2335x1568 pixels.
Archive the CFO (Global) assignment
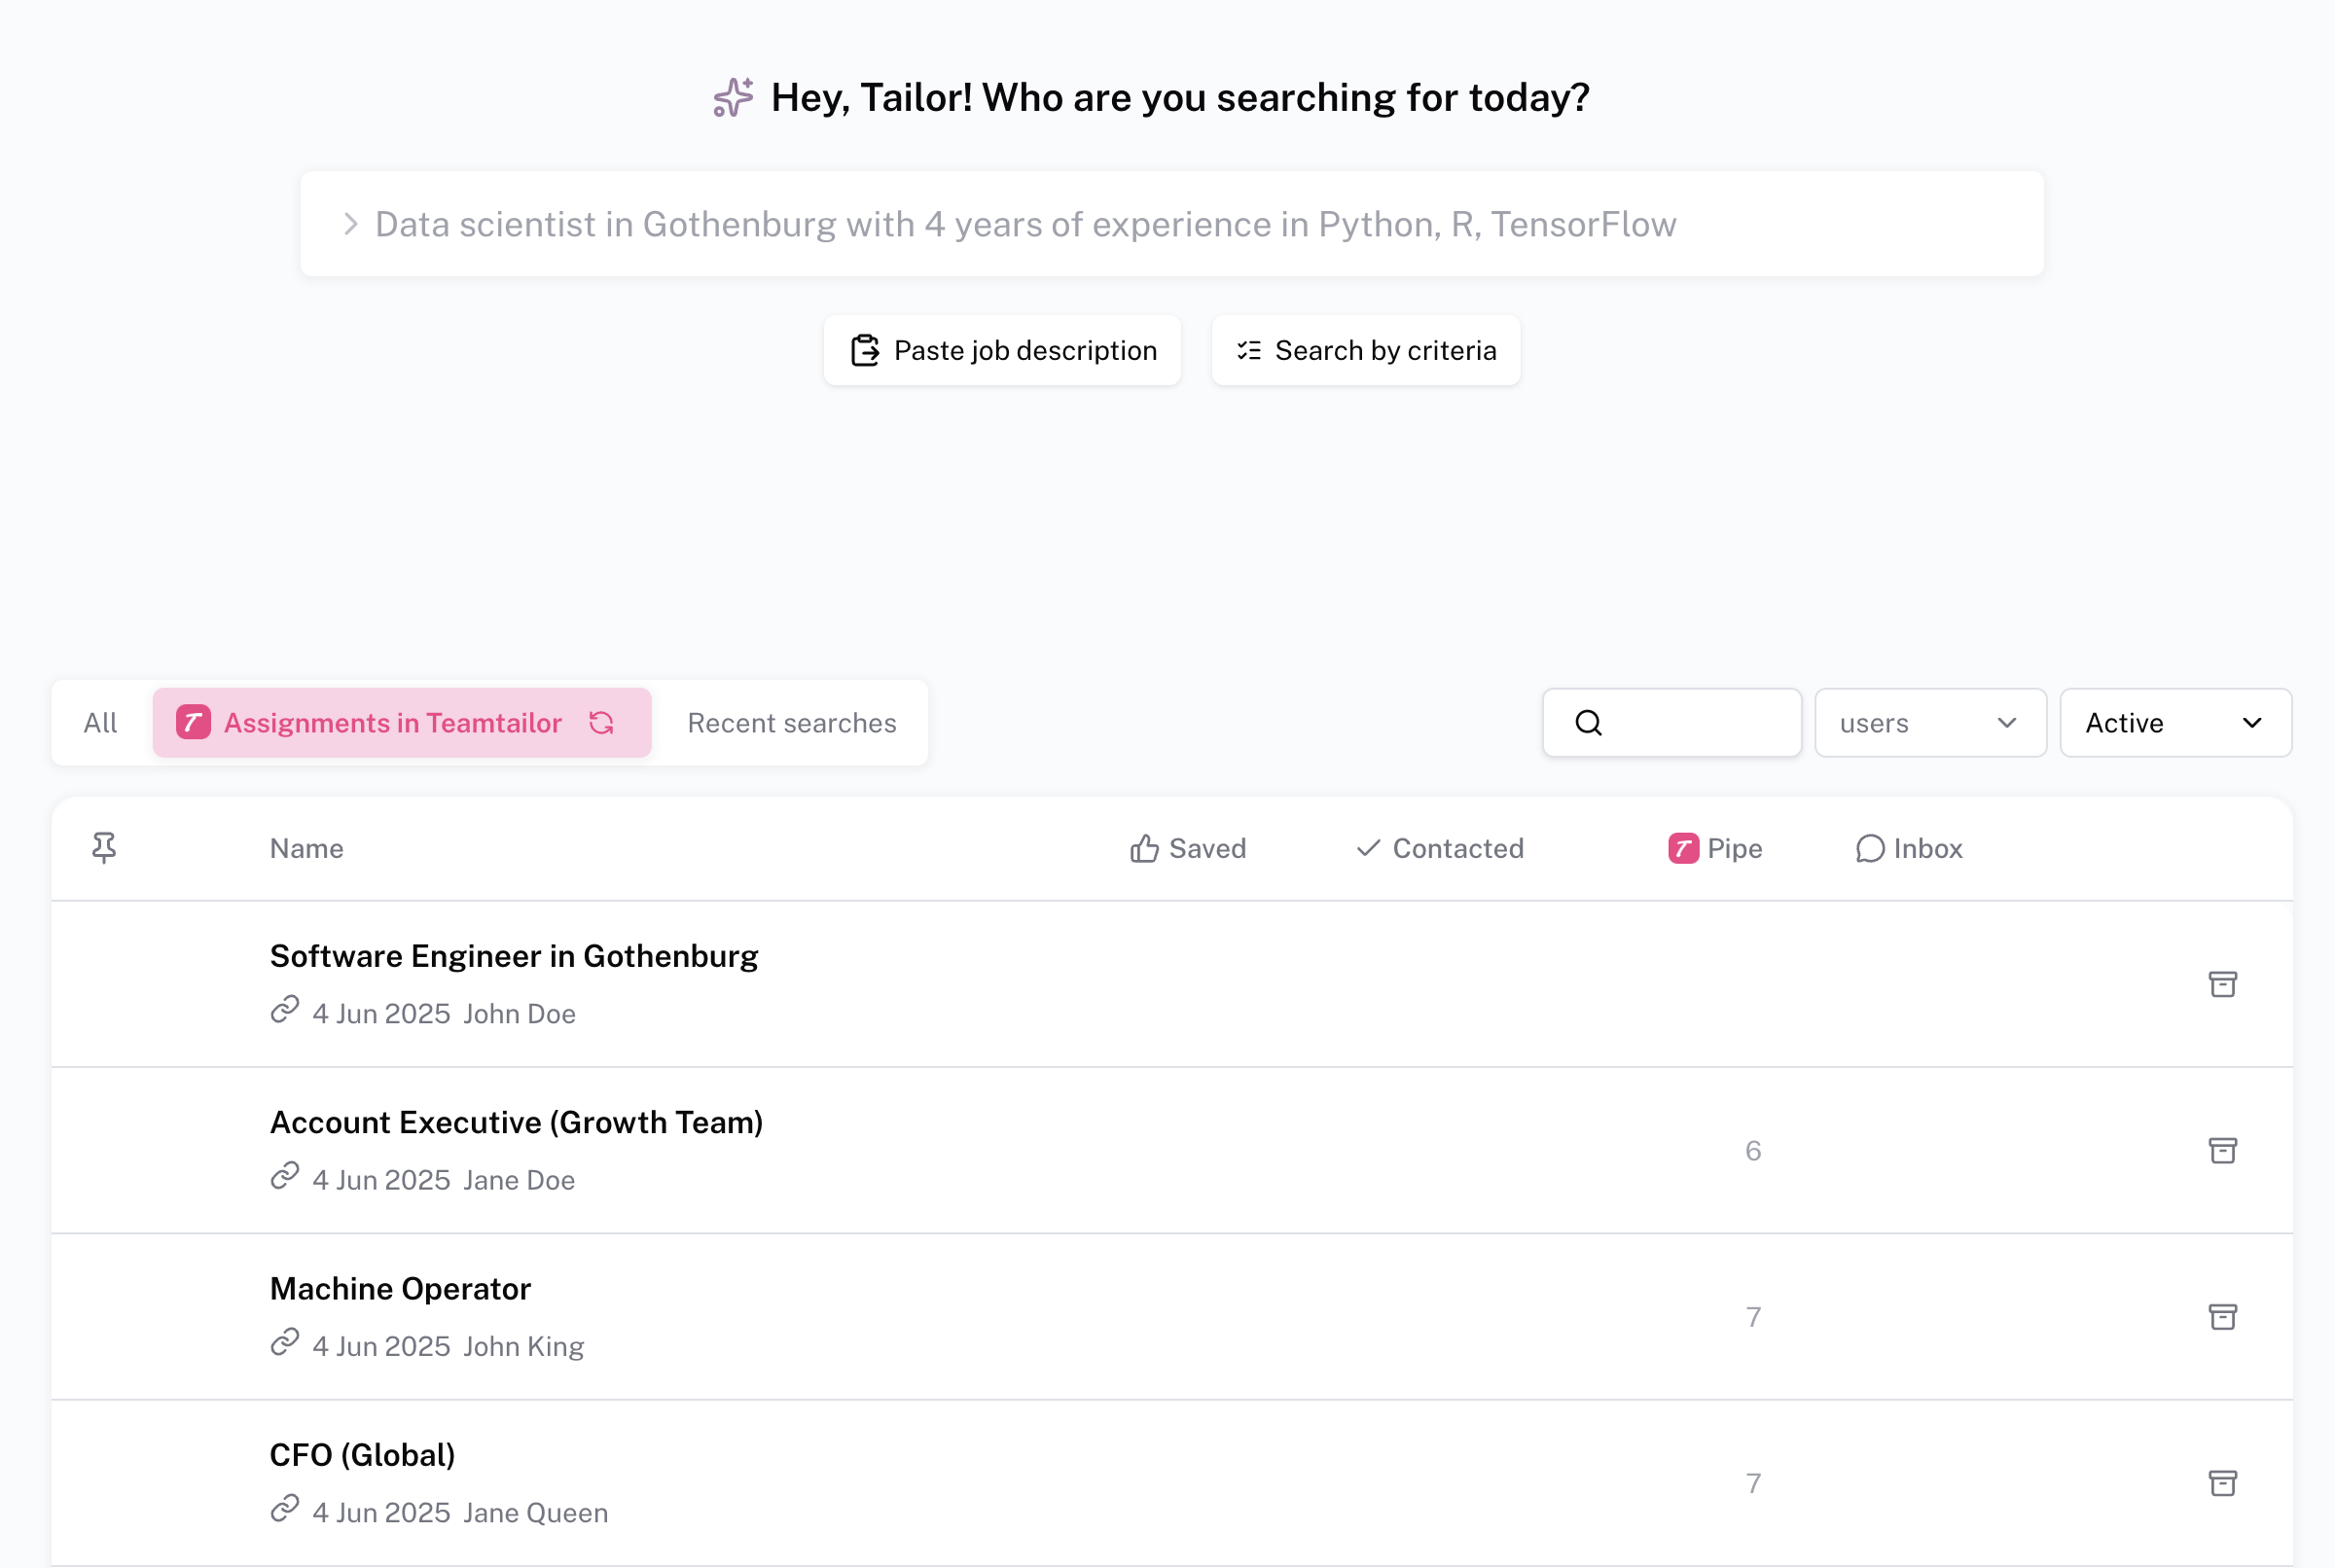coord(2222,1482)
